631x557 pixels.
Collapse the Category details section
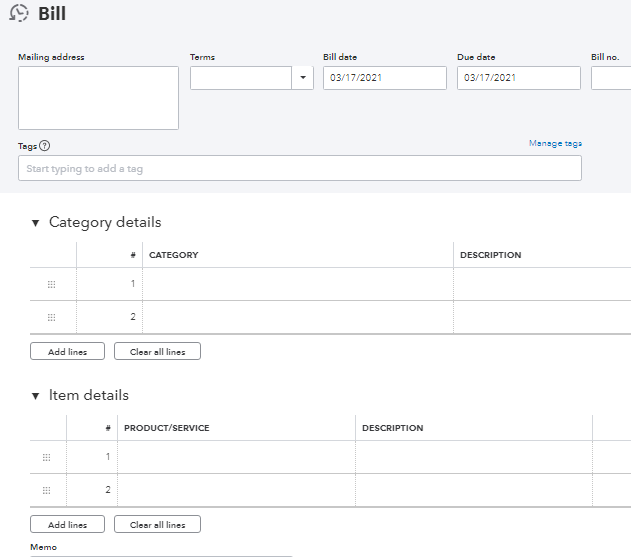(36, 223)
